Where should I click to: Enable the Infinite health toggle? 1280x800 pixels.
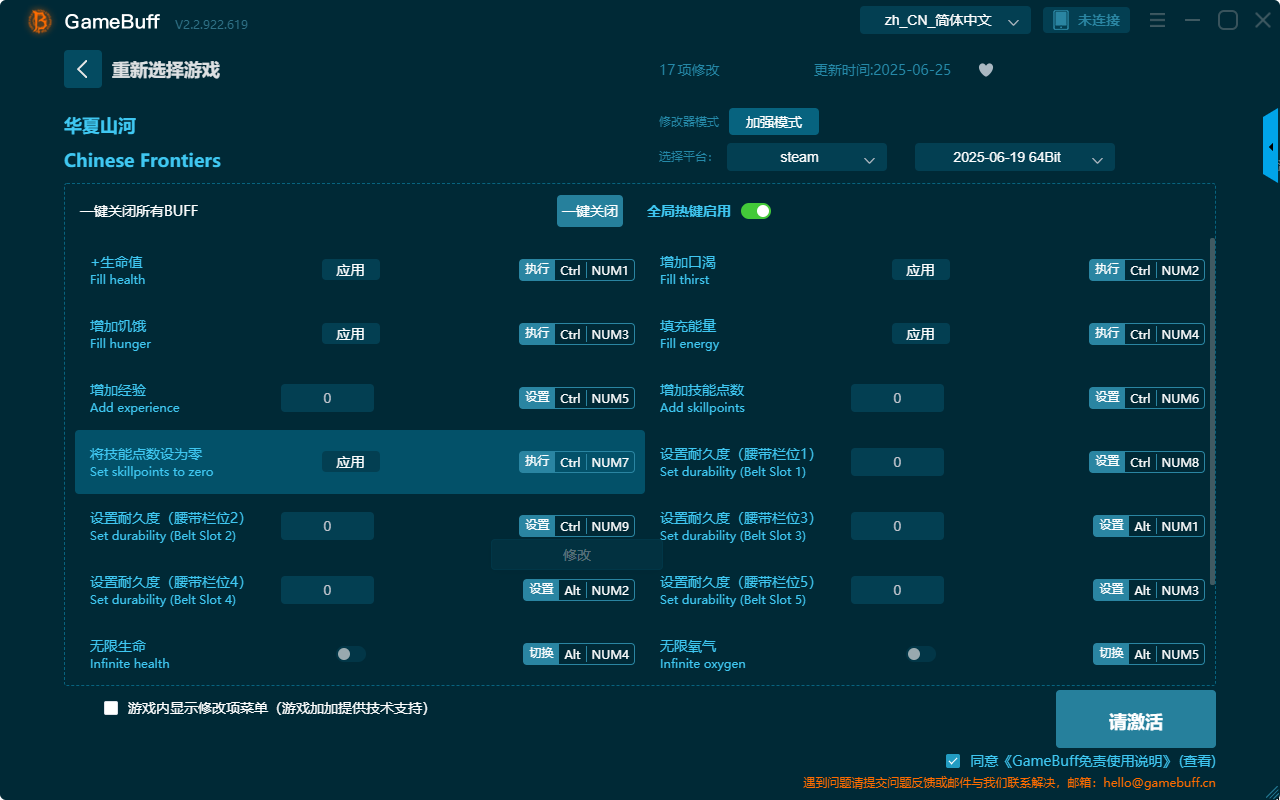tap(350, 653)
